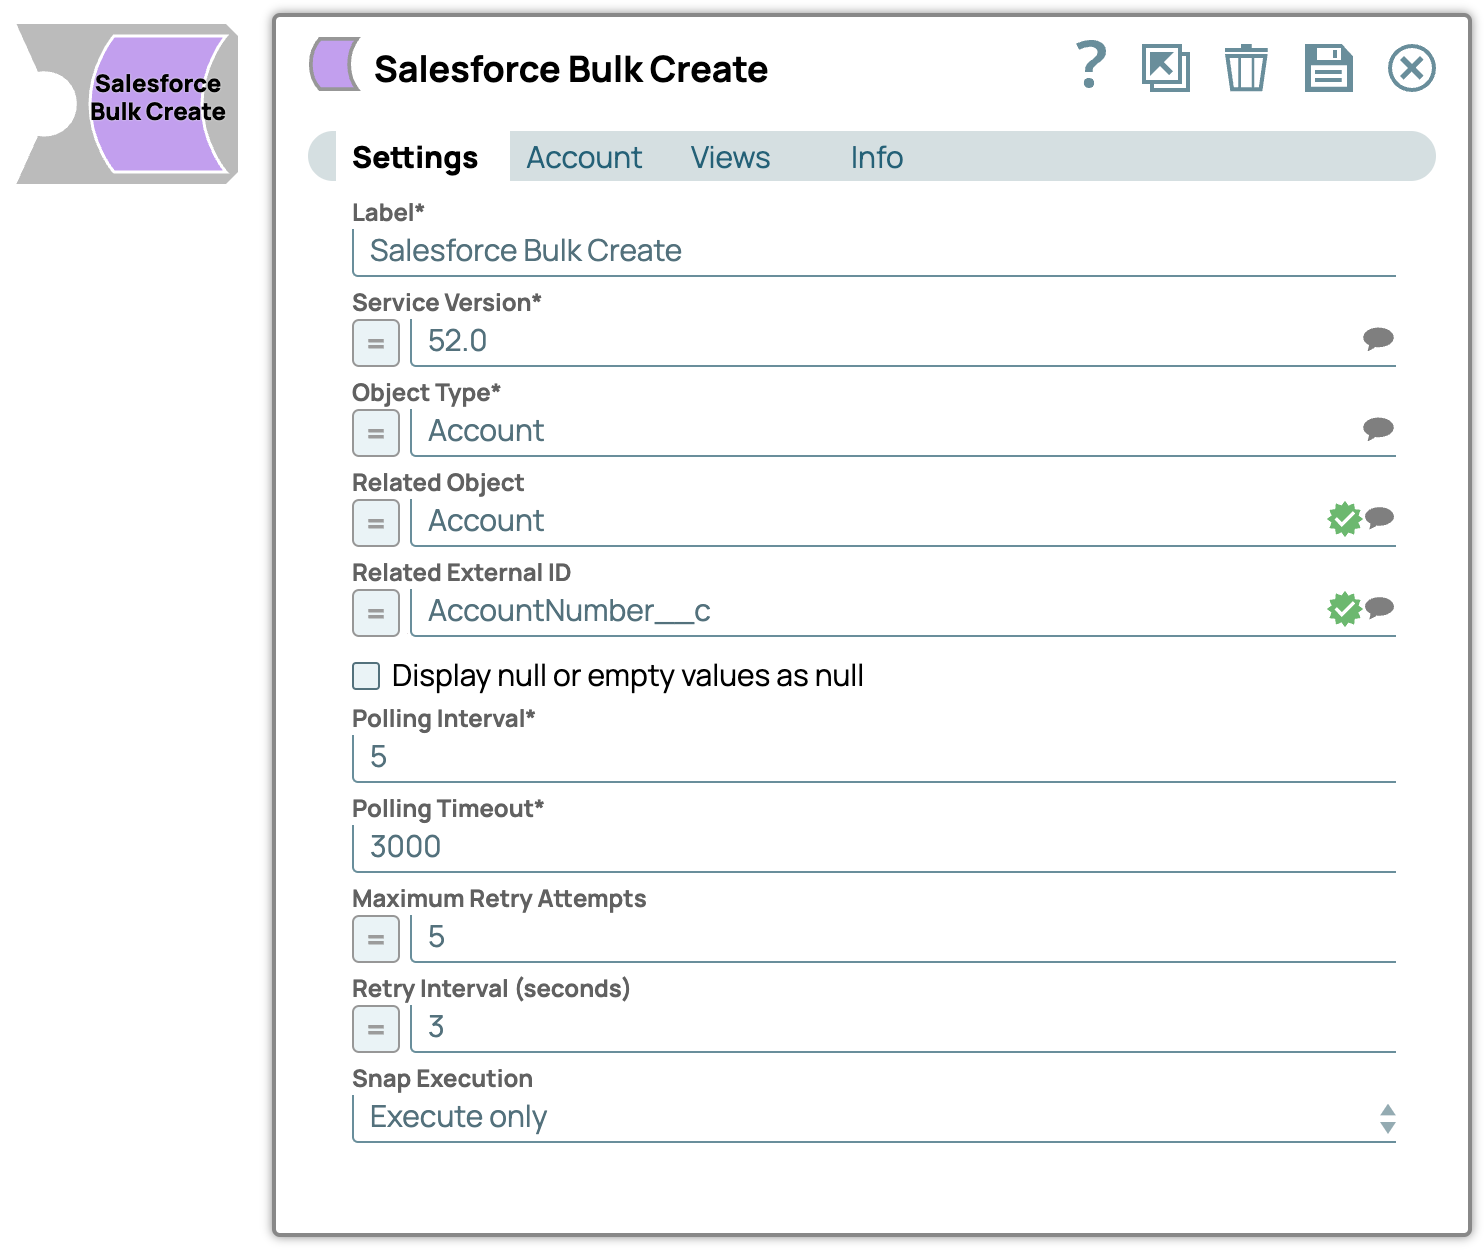Image resolution: width=1484 pixels, height=1254 pixels.
Task: Toggle expression mode for Service Version
Action: (x=376, y=343)
